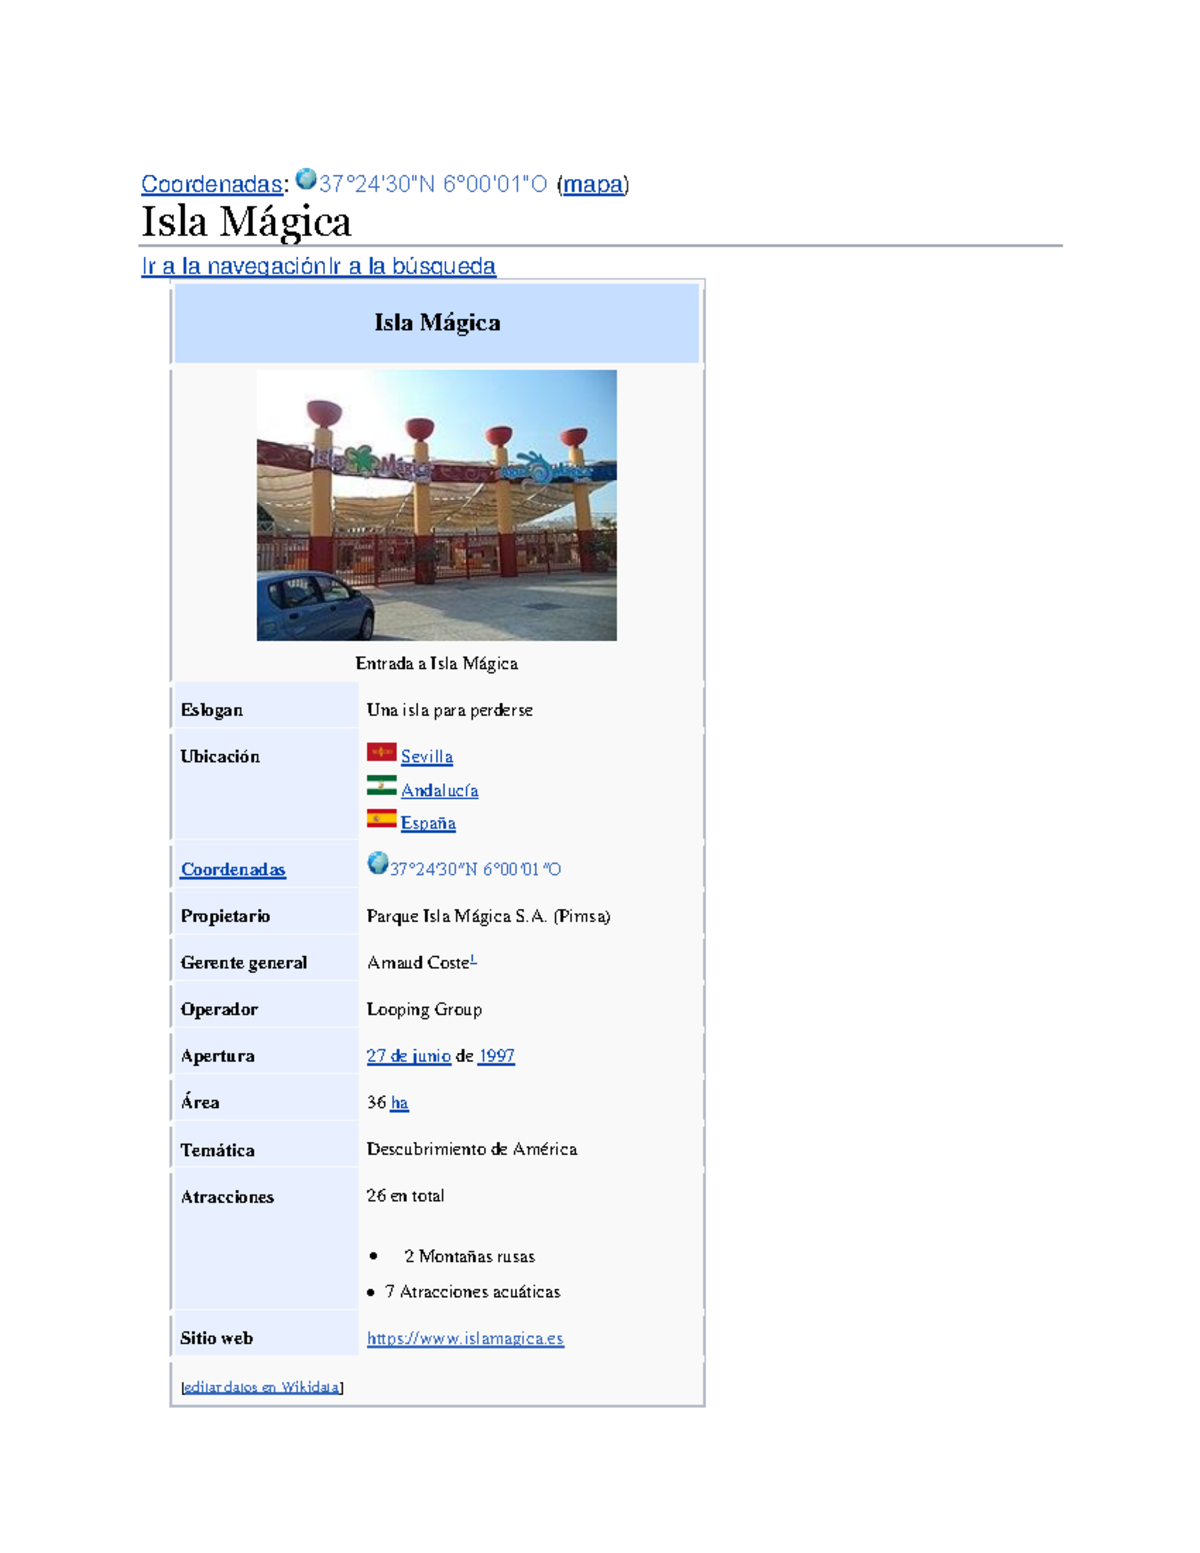Viewport: 1200px width, 1553px height.
Task: Click the 'Área' row label
Action: 200,1102
